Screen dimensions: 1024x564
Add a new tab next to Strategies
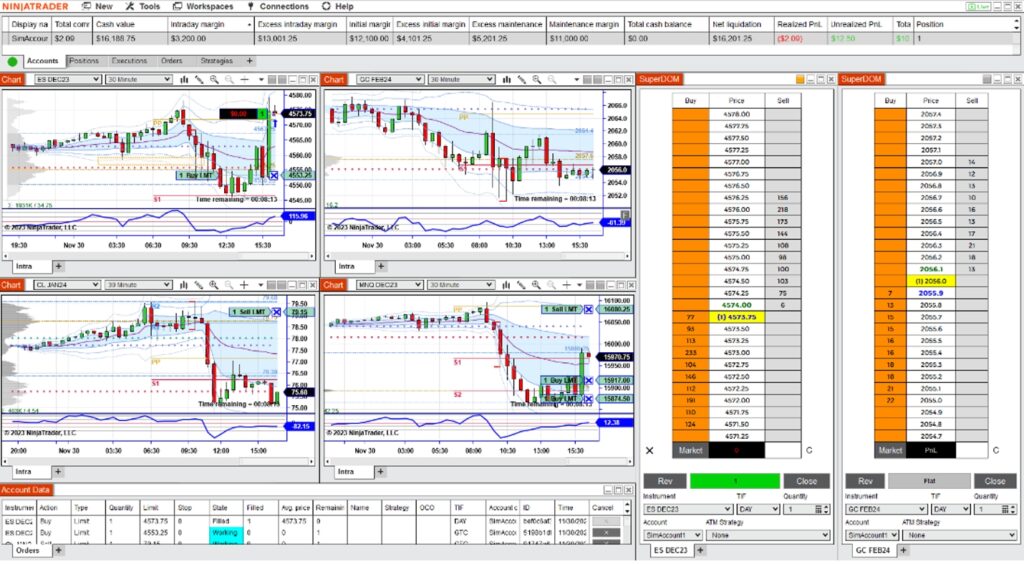coord(249,61)
